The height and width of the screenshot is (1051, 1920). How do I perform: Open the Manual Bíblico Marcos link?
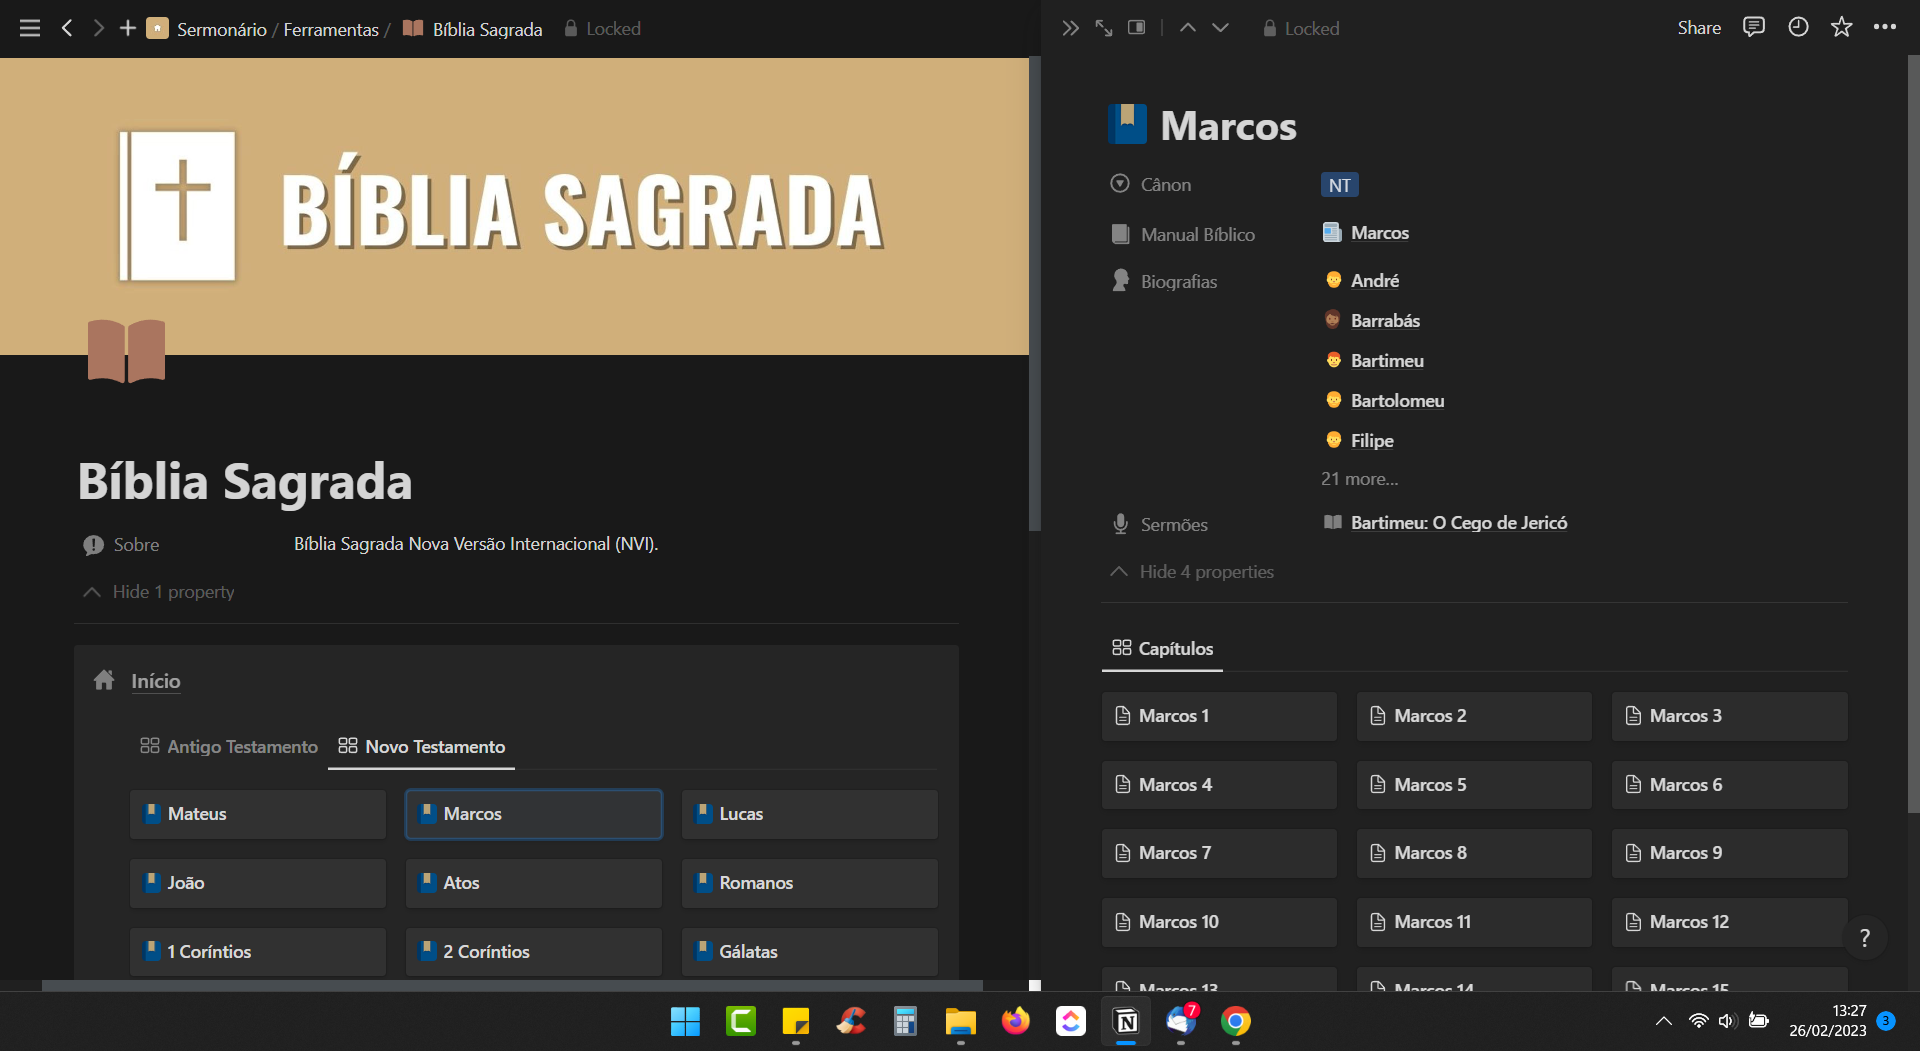coord(1379,233)
